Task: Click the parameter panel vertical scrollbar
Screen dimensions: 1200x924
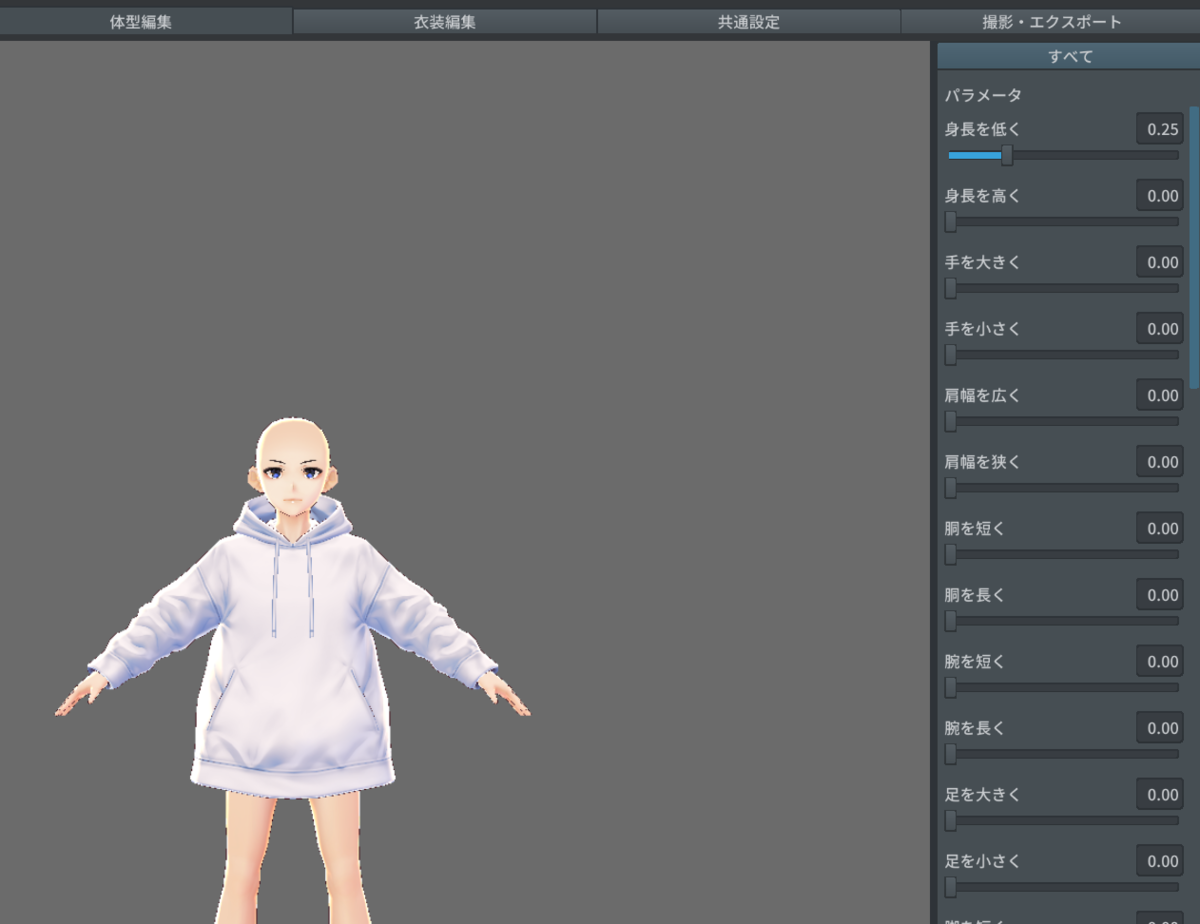Action: tap(1194, 247)
